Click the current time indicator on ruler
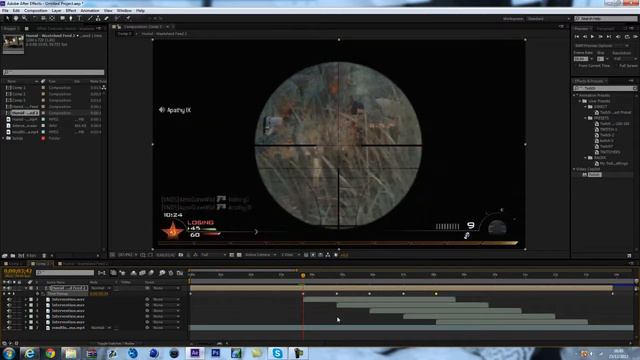The height and width of the screenshot is (360, 640). point(303,276)
